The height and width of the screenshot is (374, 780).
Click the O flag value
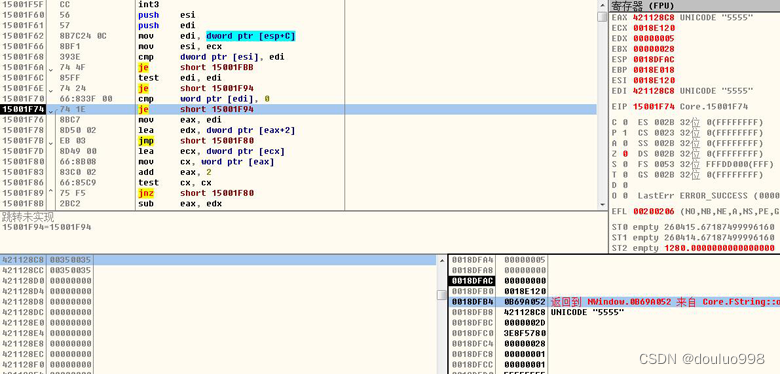pyautogui.click(x=625, y=195)
